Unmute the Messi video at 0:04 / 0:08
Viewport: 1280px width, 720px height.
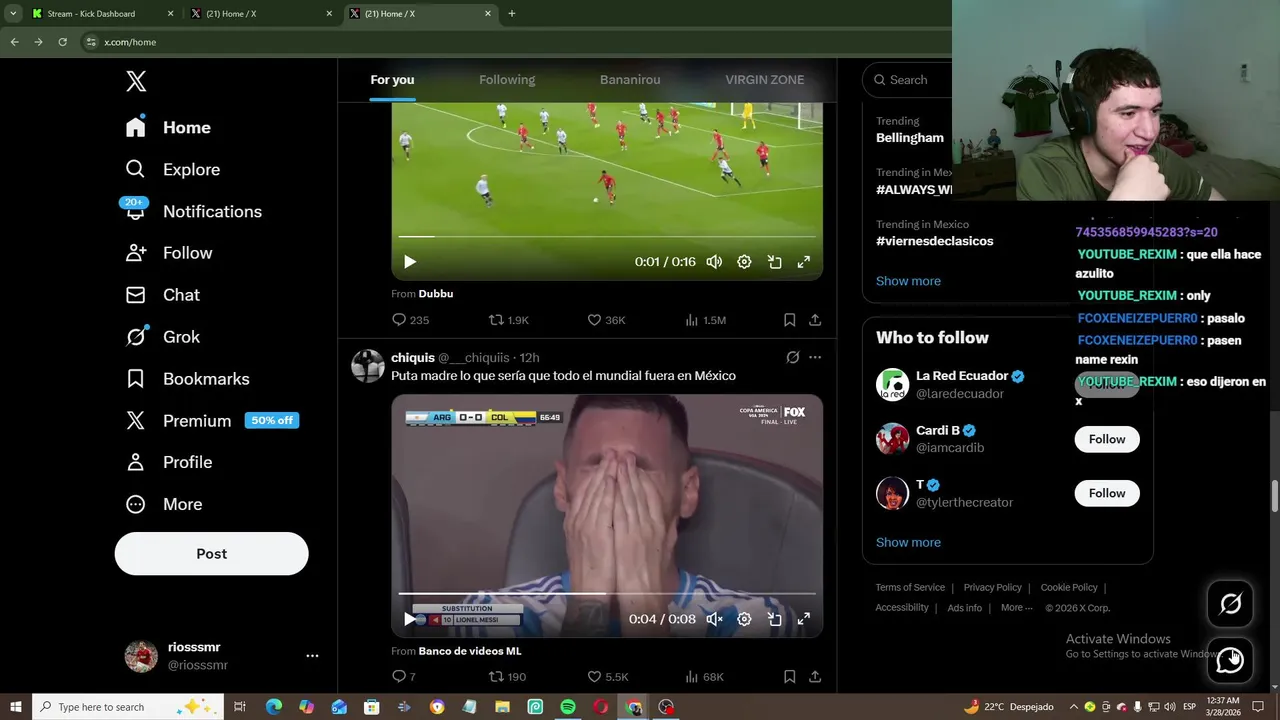[714, 619]
